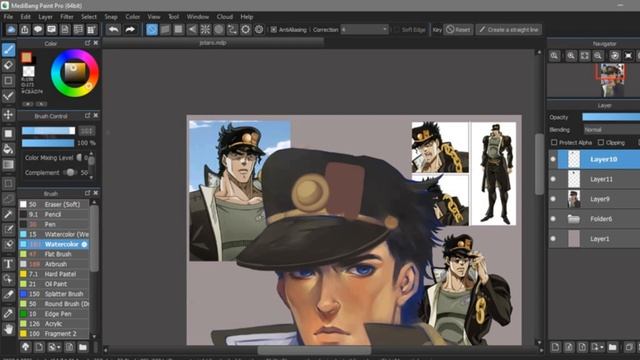Screen dimensions: 640x360
Task: Click the Reset button
Action: coord(458,29)
